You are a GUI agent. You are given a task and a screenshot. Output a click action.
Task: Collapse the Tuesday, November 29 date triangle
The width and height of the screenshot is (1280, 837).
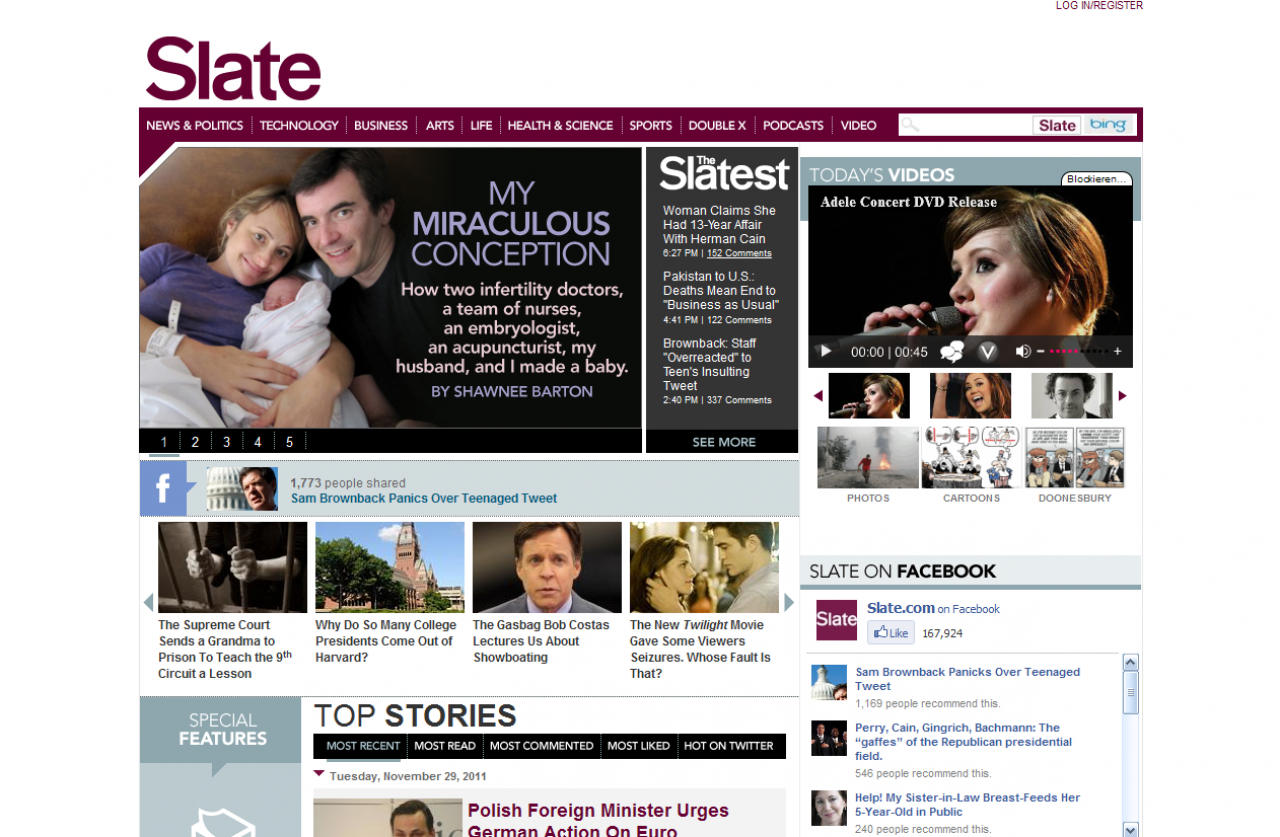pos(319,773)
